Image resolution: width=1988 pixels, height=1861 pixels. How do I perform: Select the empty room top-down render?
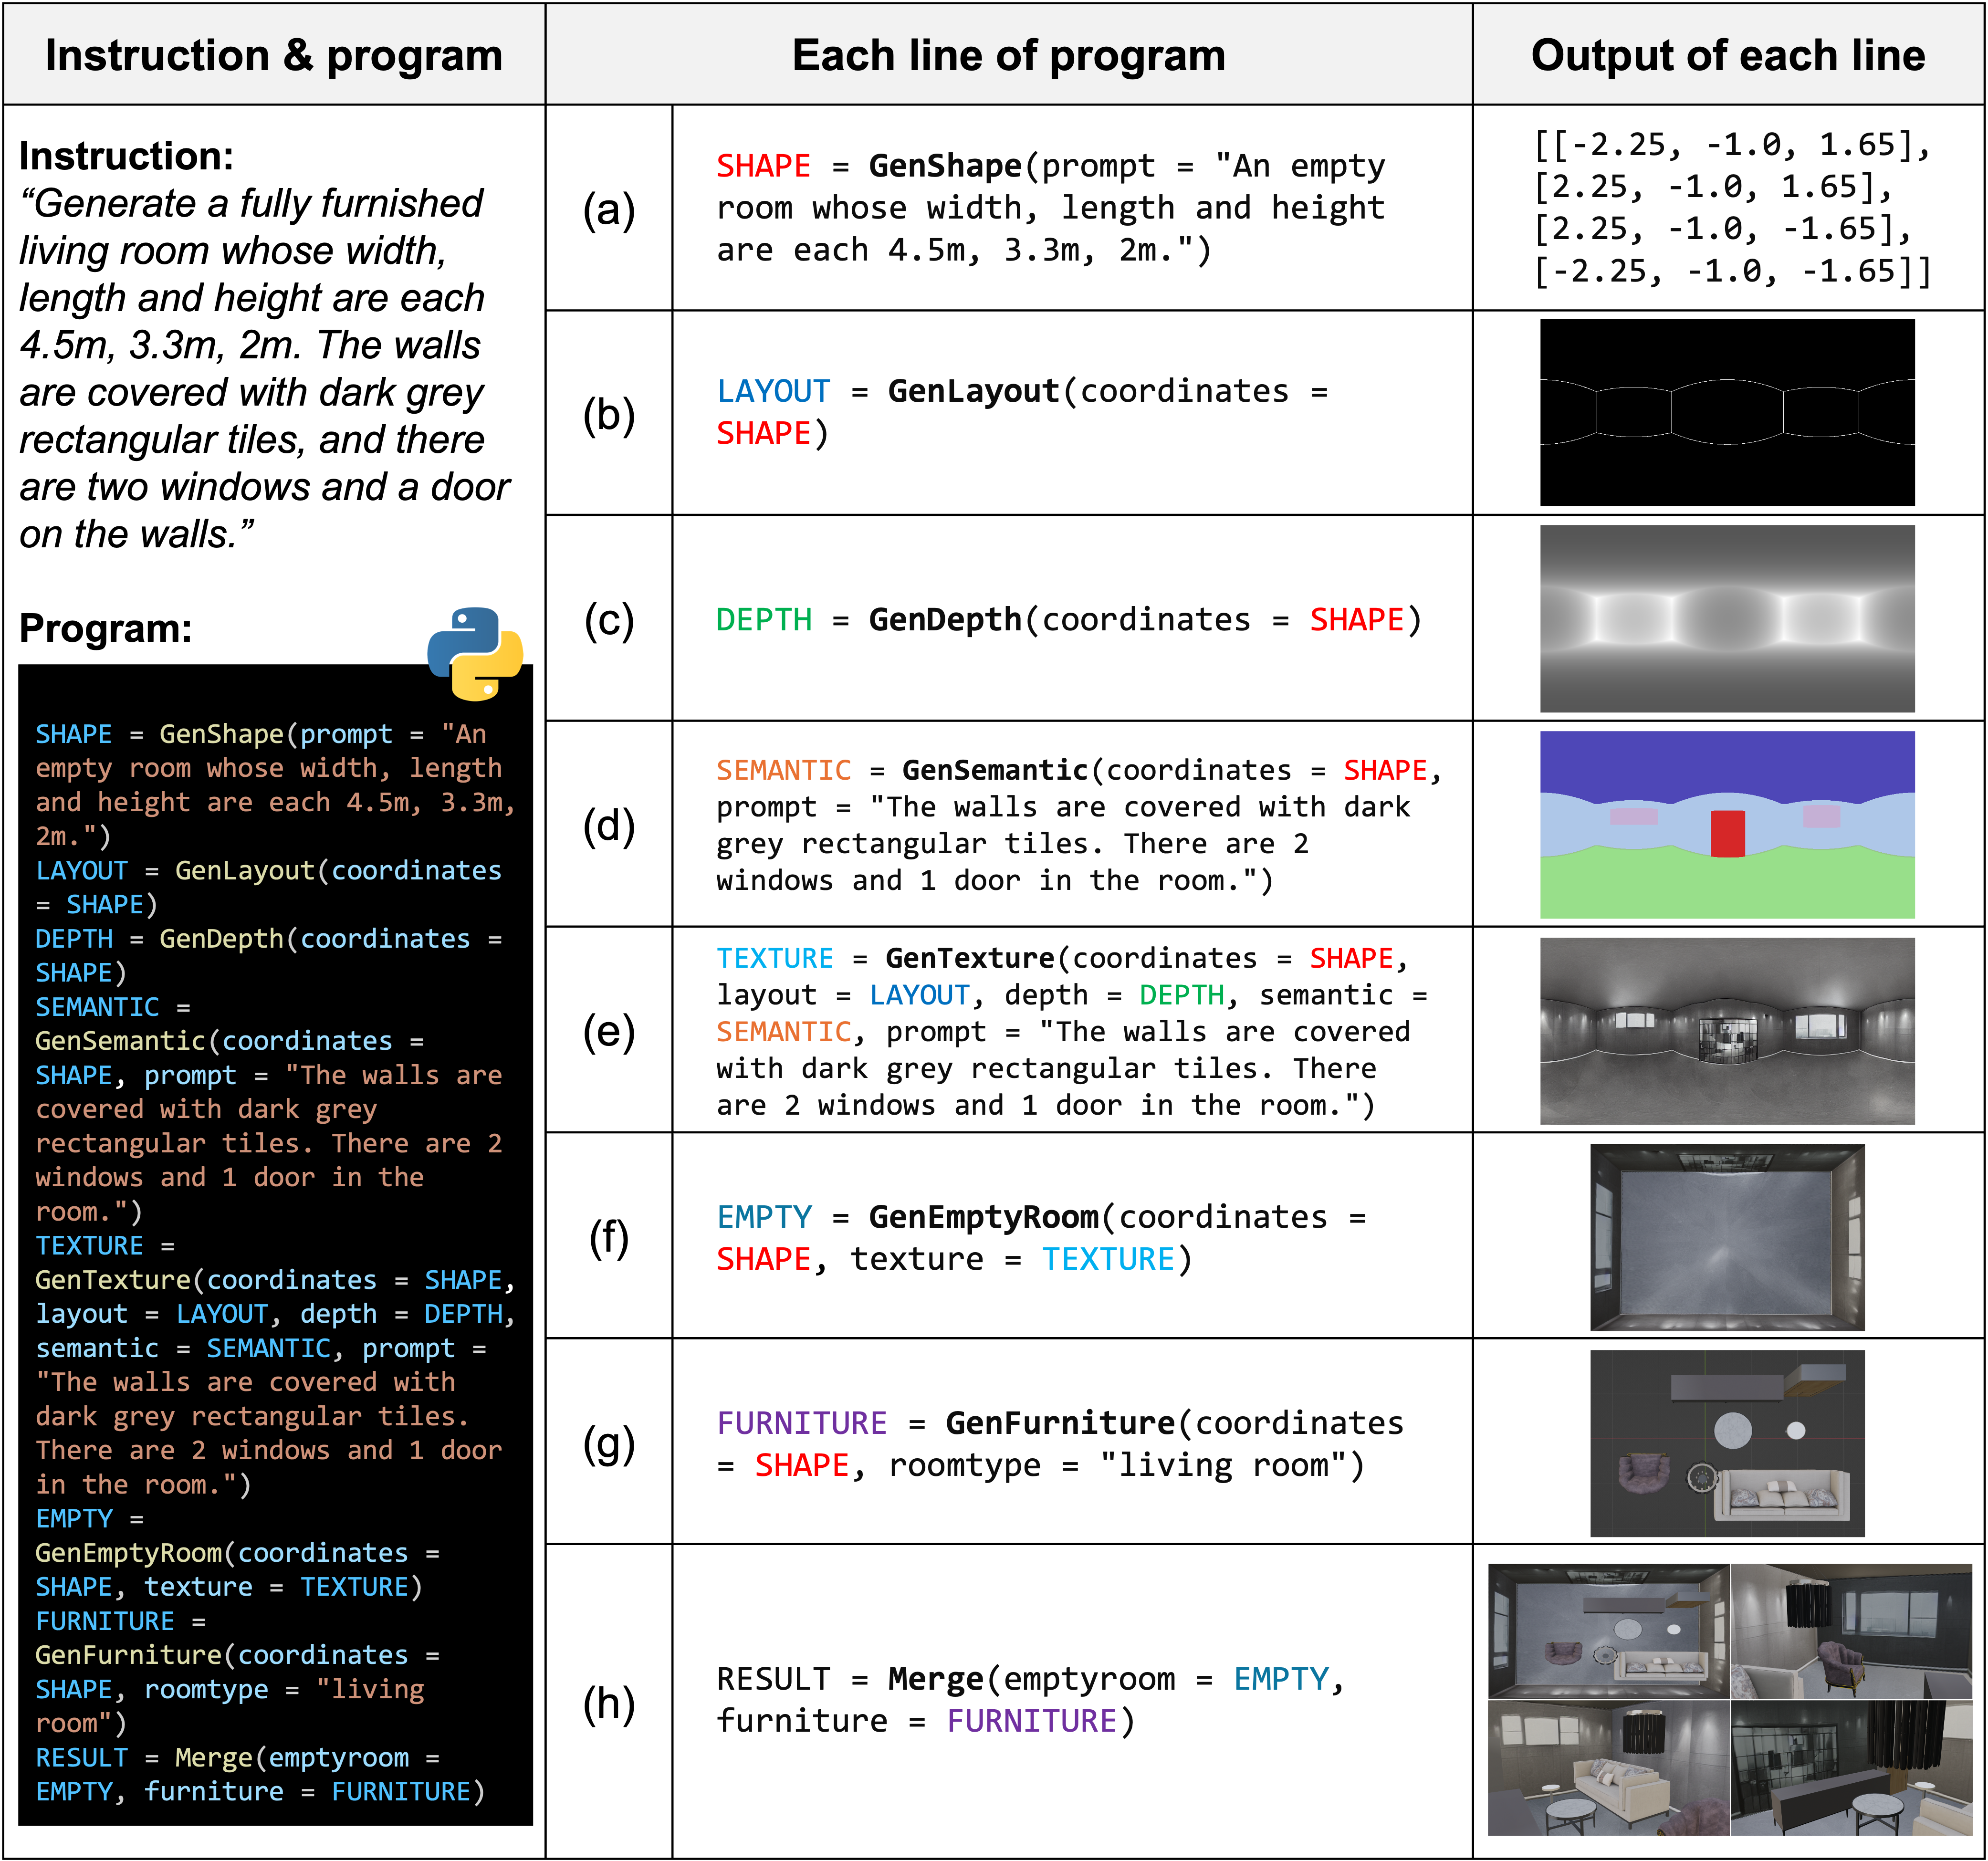click(1727, 1236)
